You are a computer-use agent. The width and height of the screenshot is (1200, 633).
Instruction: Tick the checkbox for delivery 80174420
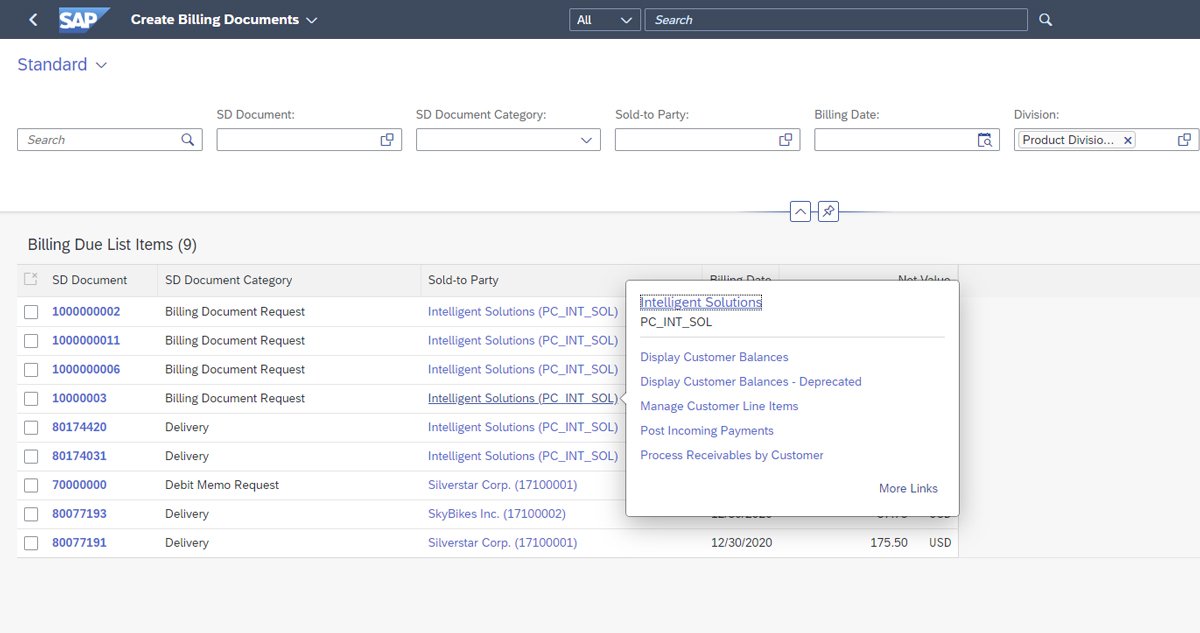31,428
